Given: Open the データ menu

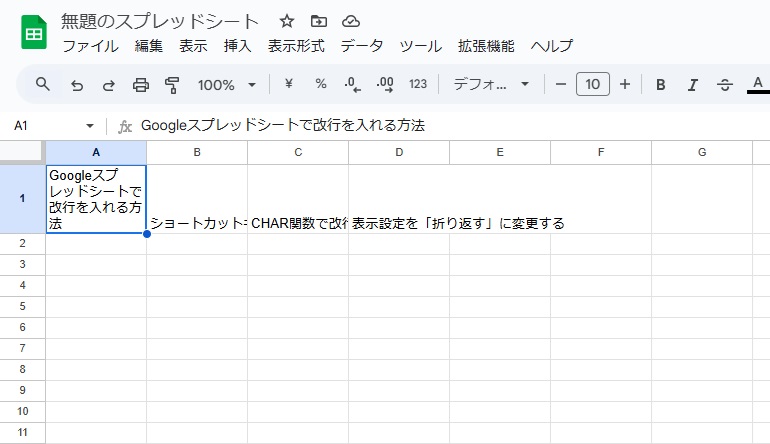Looking at the screenshot, I should click(x=362, y=46).
